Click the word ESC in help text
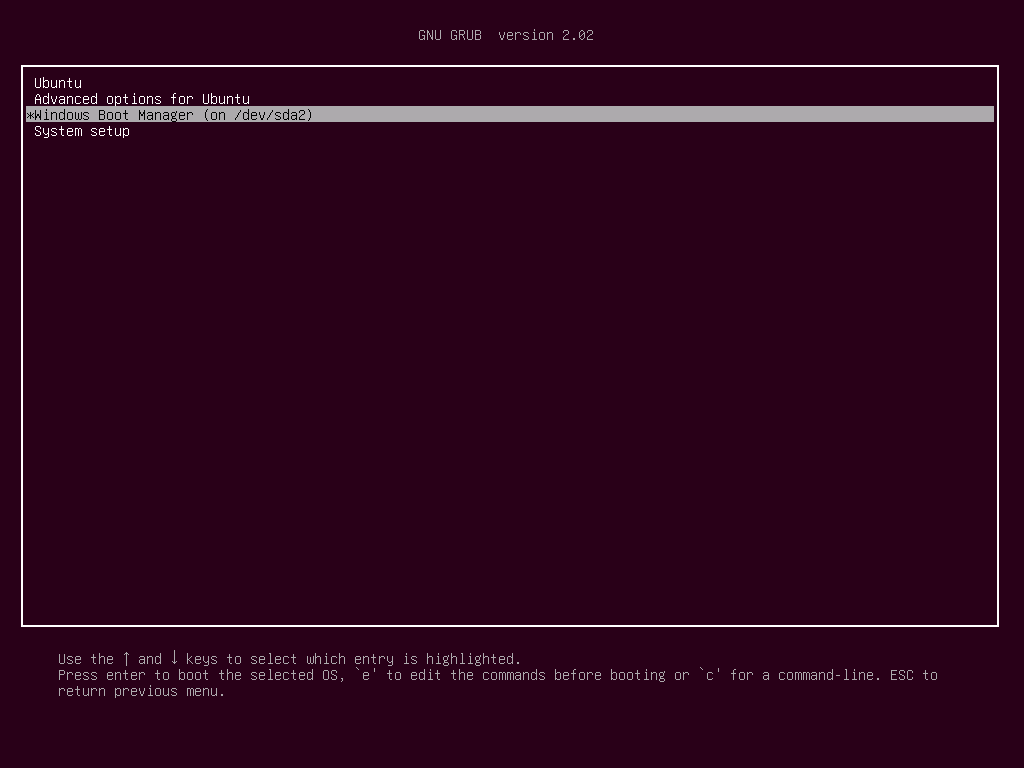Screen dimensions: 1024x768 [x=910, y=675]
